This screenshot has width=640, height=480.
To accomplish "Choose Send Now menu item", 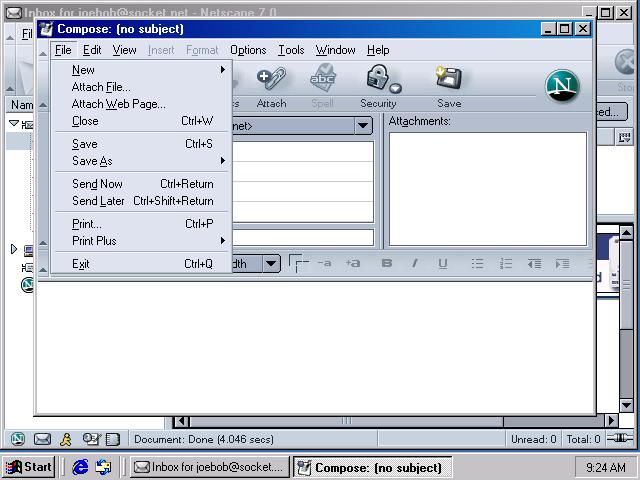I will pos(140,184).
